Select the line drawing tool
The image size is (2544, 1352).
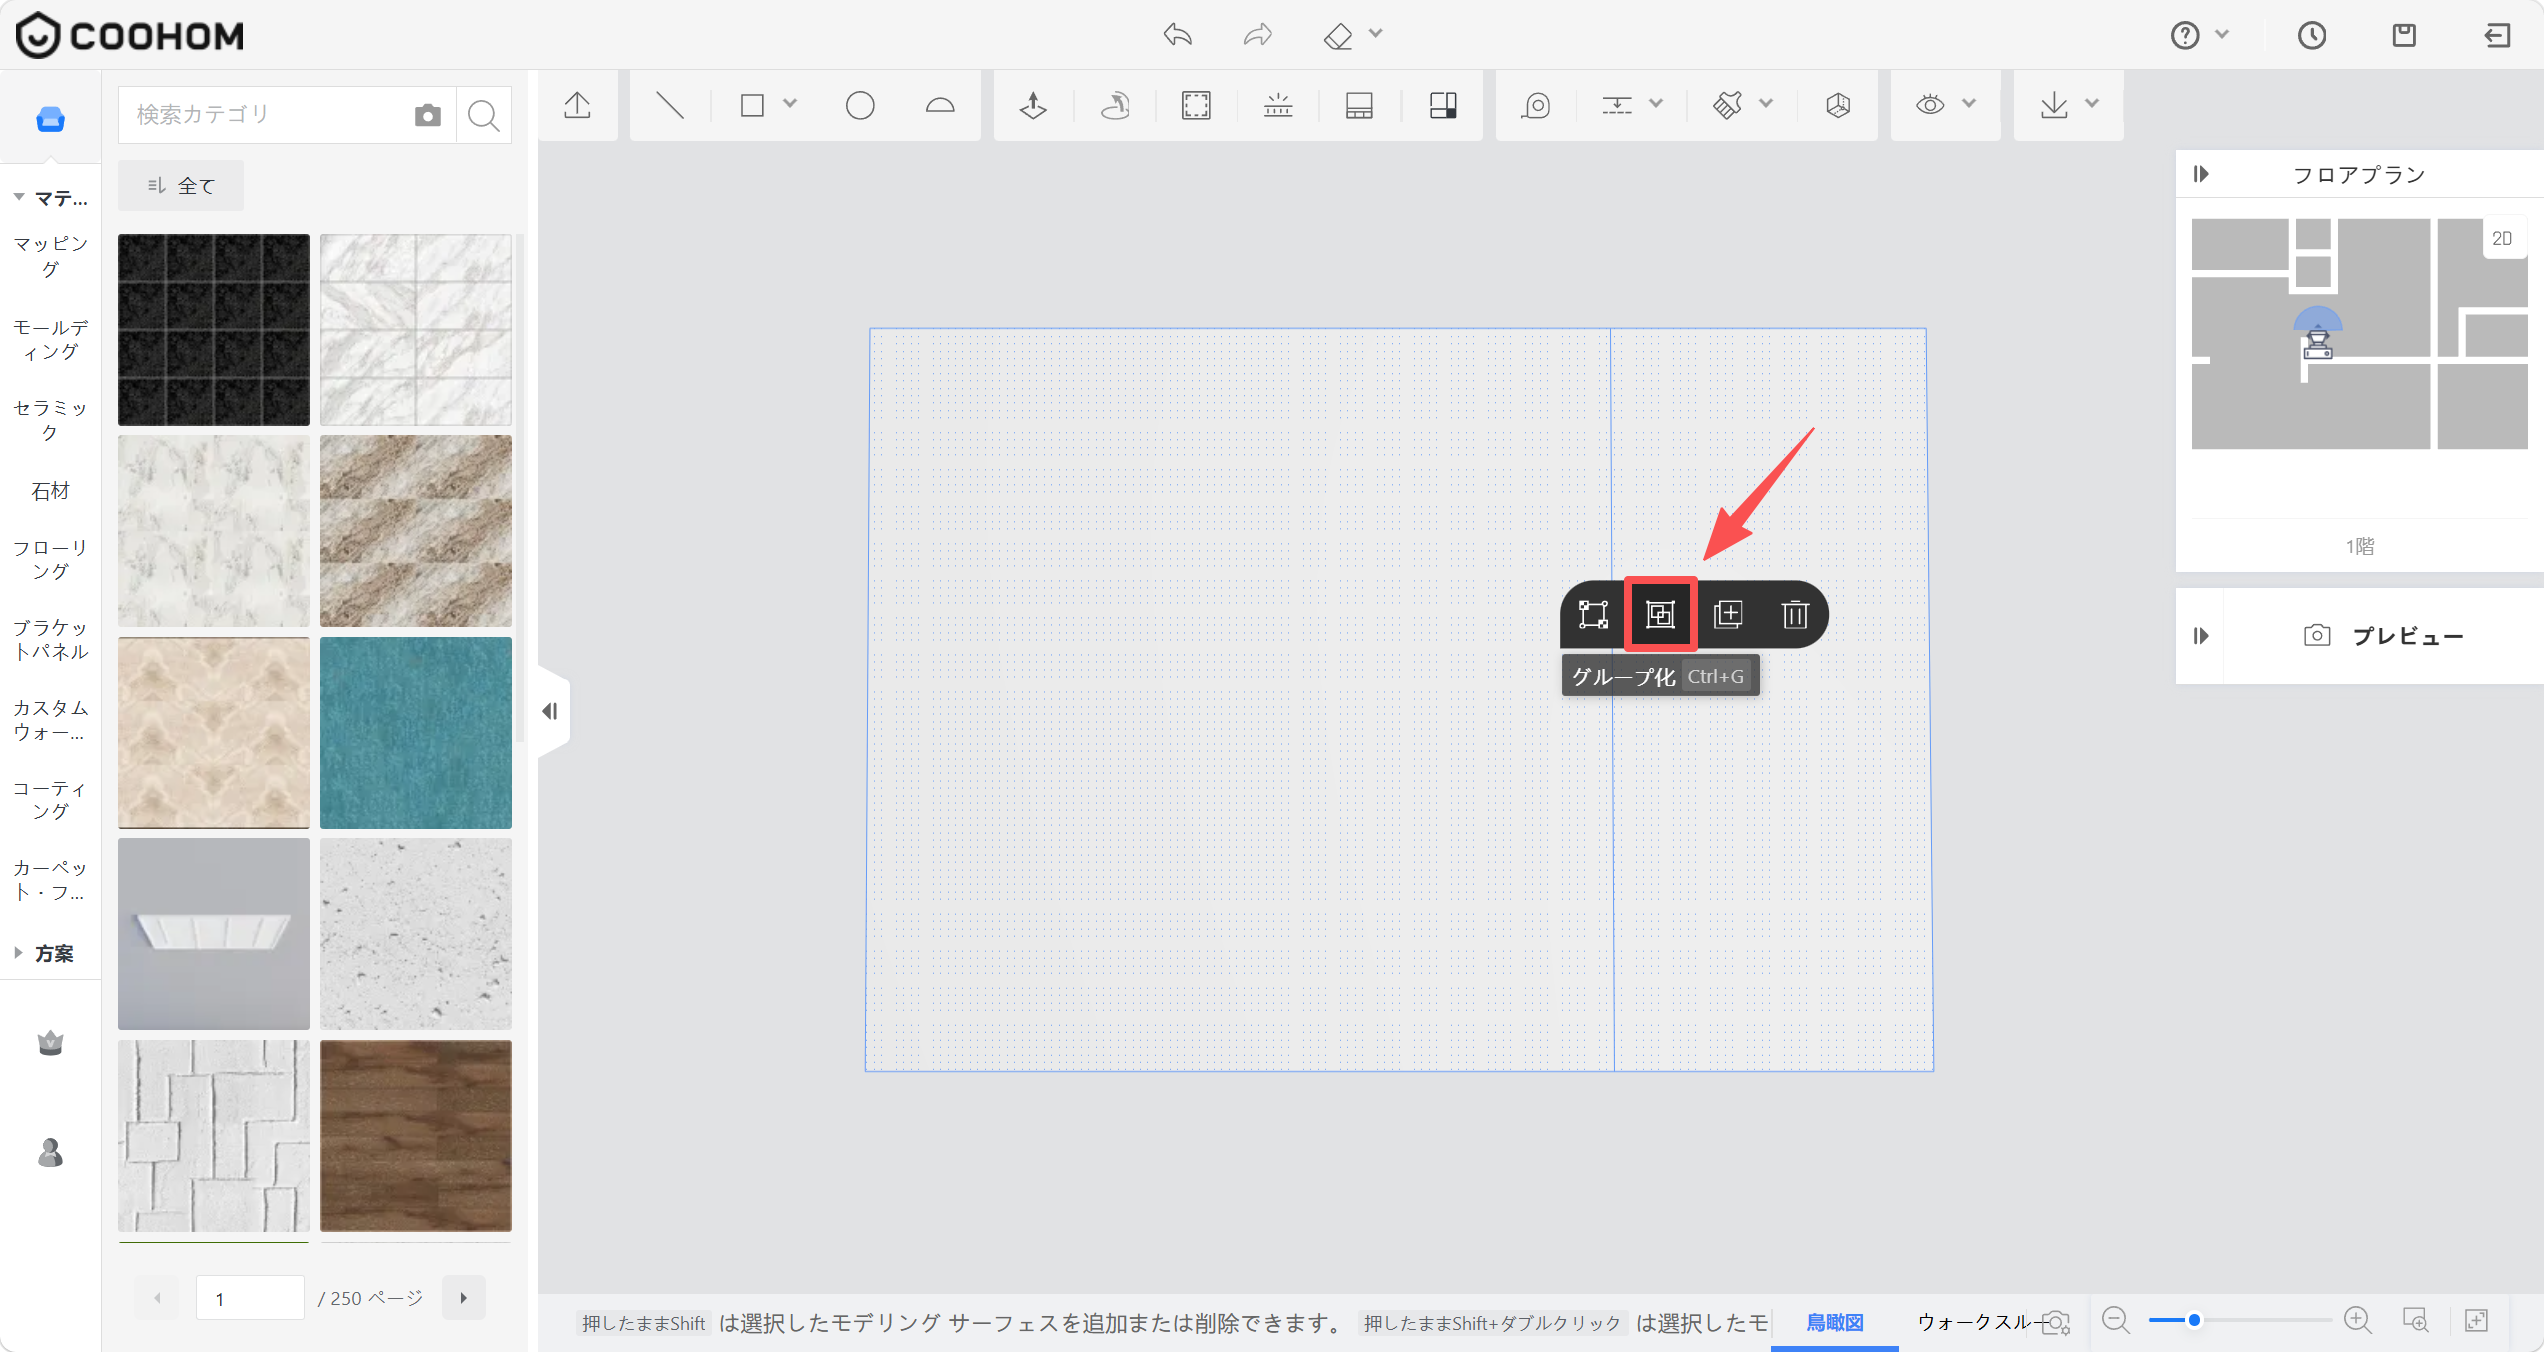coord(670,105)
